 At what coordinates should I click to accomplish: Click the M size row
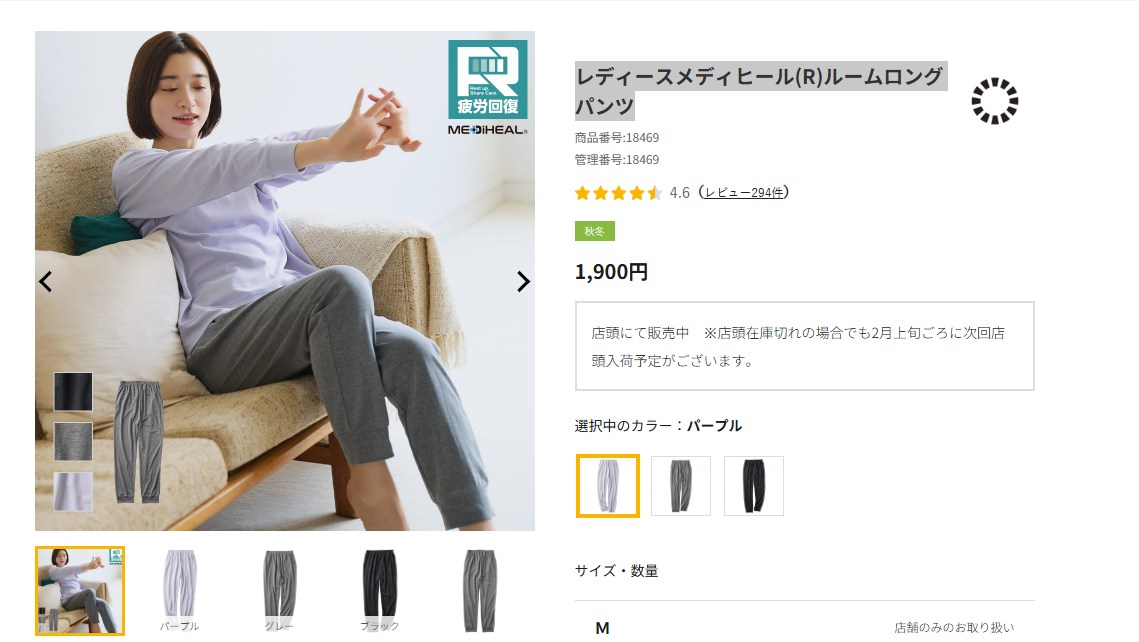(x=805, y=627)
